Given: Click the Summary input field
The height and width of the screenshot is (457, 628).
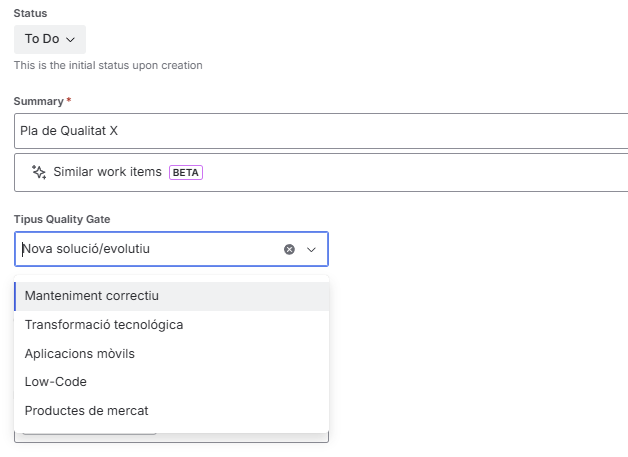Looking at the screenshot, I should 321,131.
